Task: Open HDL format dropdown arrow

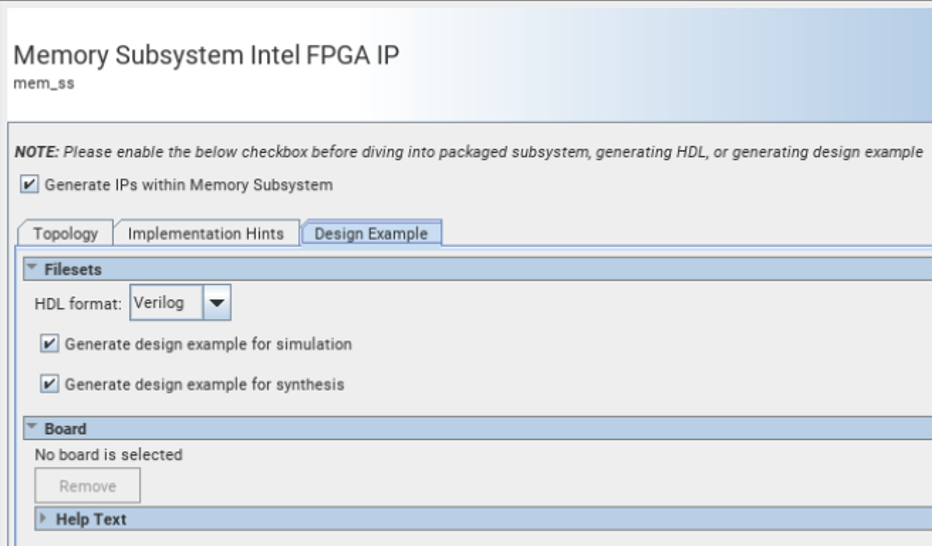Action: [x=216, y=303]
